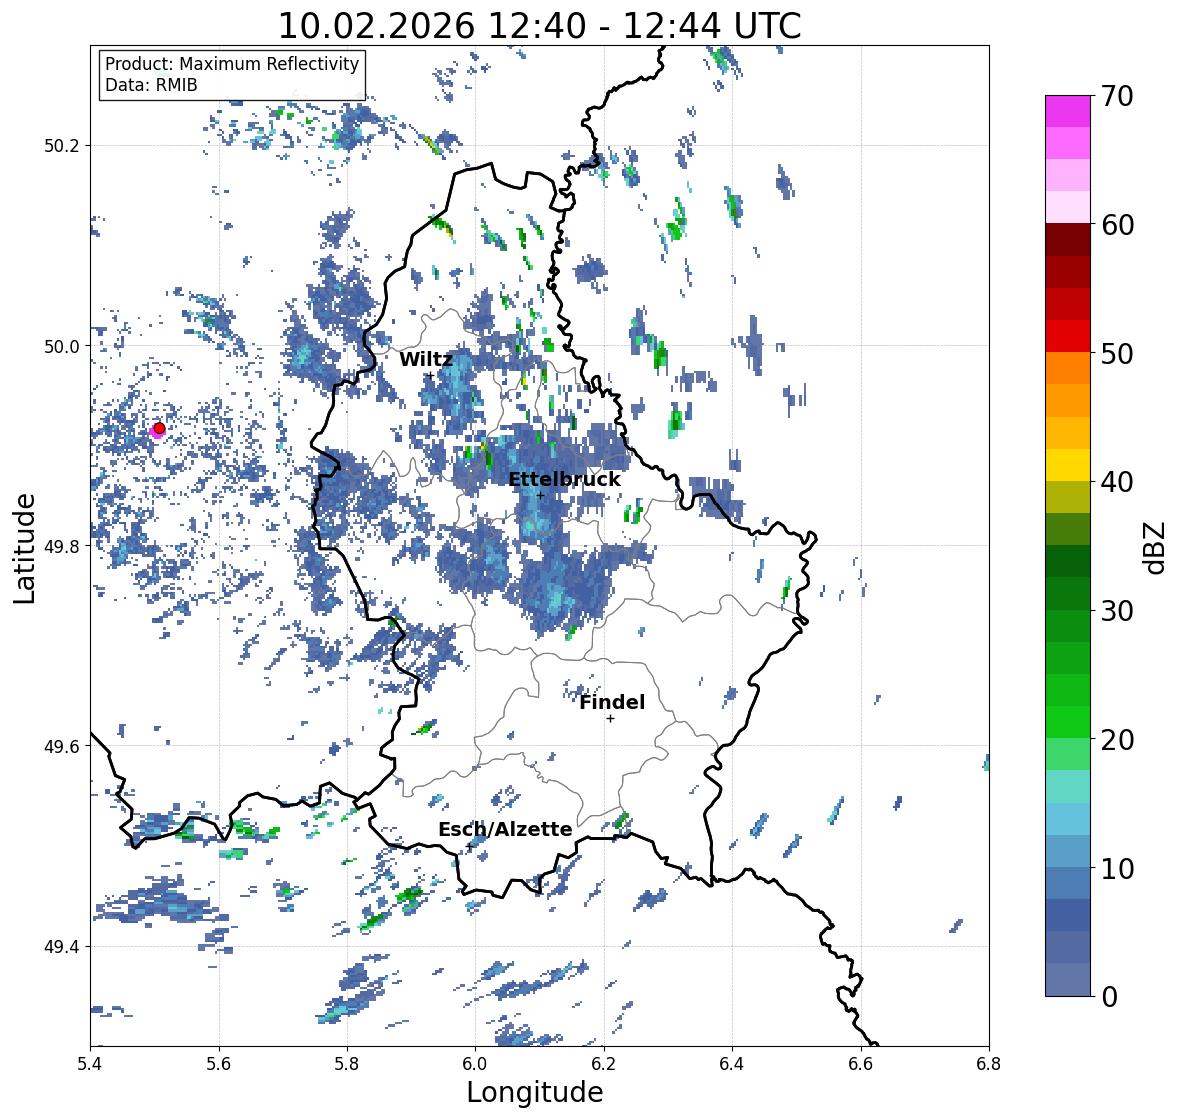Click the 20 value on the colorbar
Viewport: 1179px width, 1117px height.
click(1117, 740)
